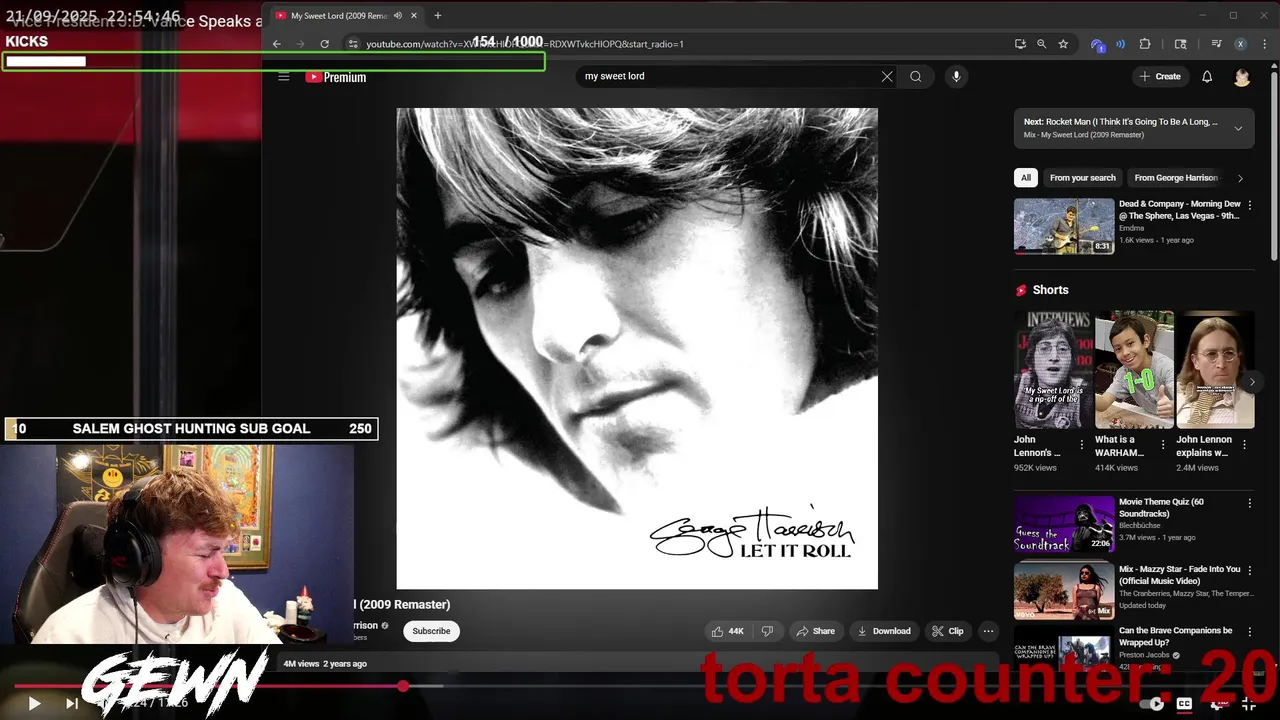The height and width of the screenshot is (720, 1280).
Task: Bookmark this page with the star
Action: click(1063, 44)
